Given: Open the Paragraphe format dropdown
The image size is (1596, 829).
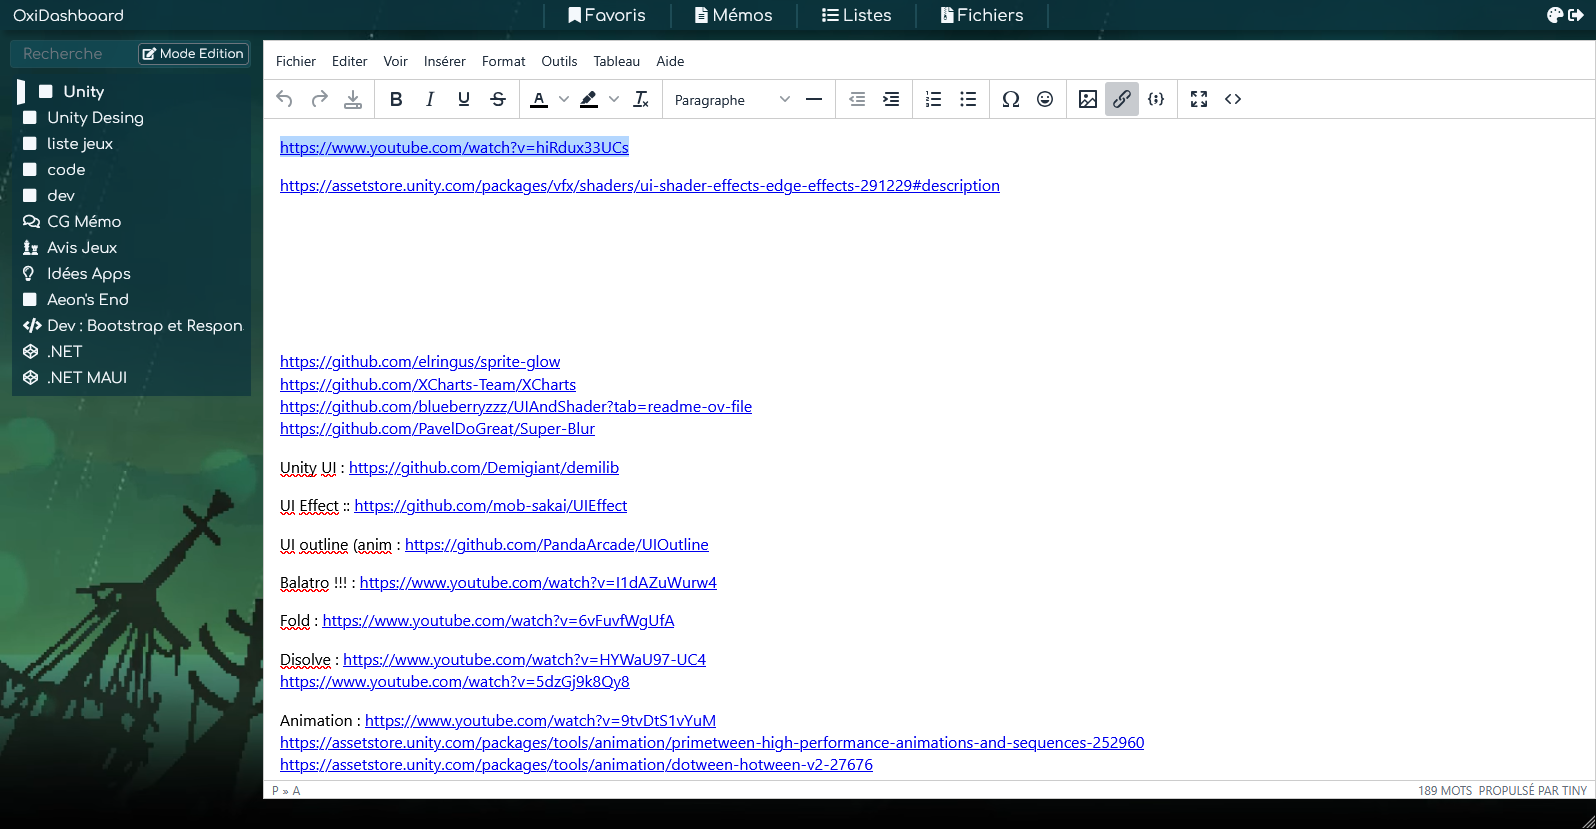Looking at the screenshot, I should 732,99.
